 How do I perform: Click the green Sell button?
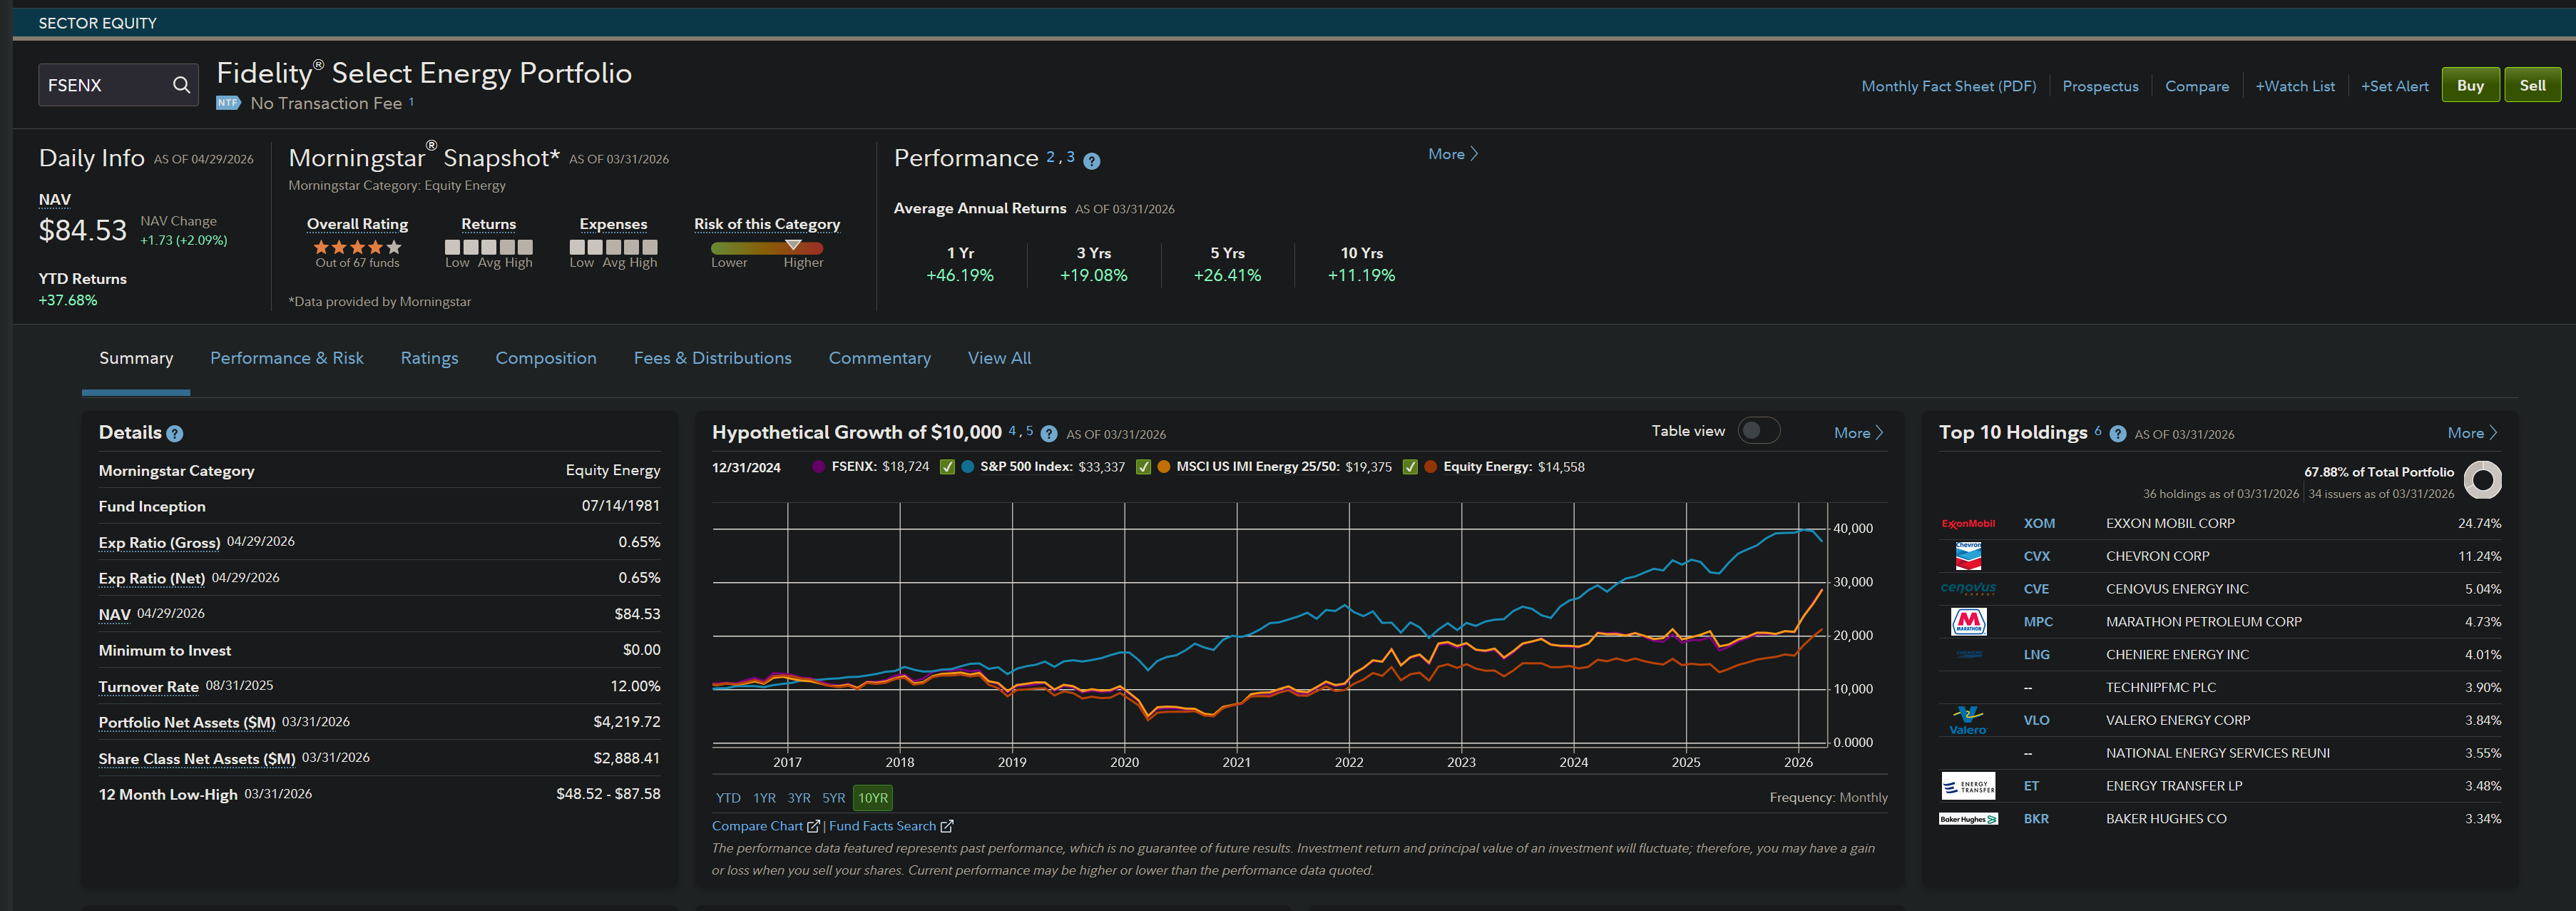2533,85
